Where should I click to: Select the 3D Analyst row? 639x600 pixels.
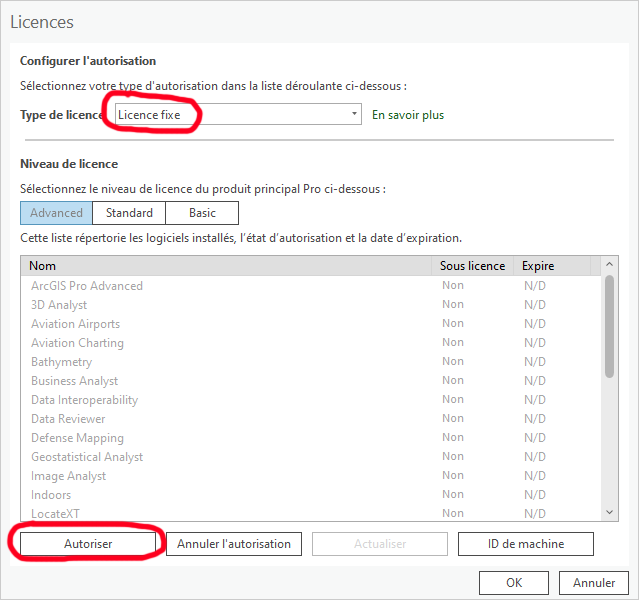click(x=59, y=305)
